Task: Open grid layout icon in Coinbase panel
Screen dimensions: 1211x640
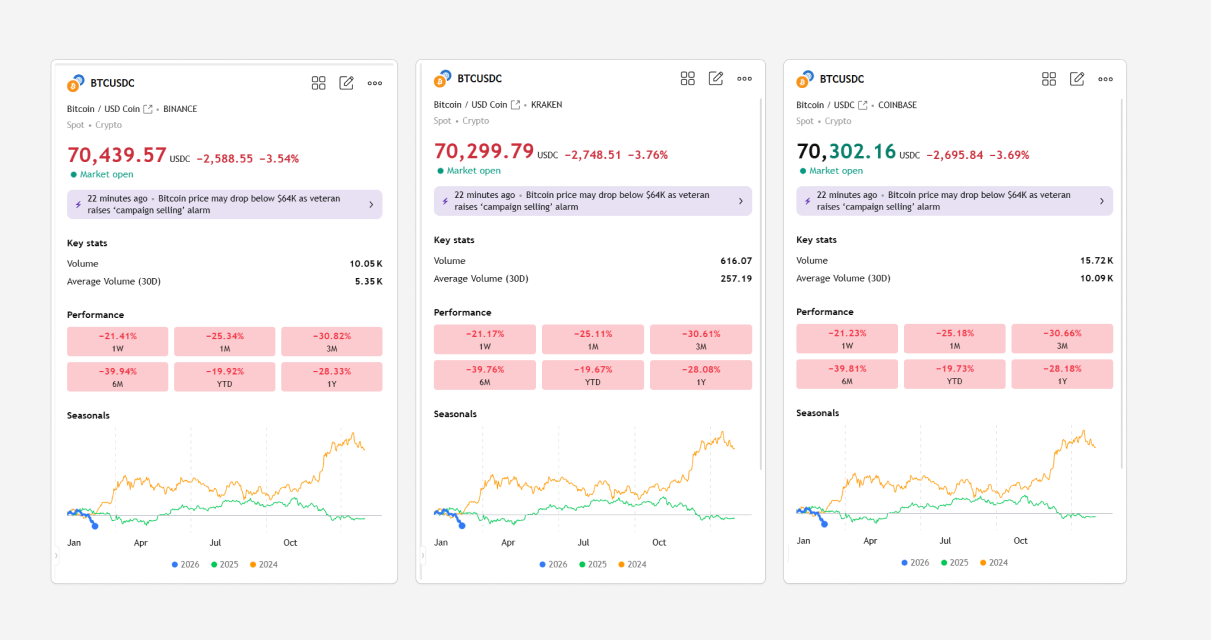Action: (1049, 78)
